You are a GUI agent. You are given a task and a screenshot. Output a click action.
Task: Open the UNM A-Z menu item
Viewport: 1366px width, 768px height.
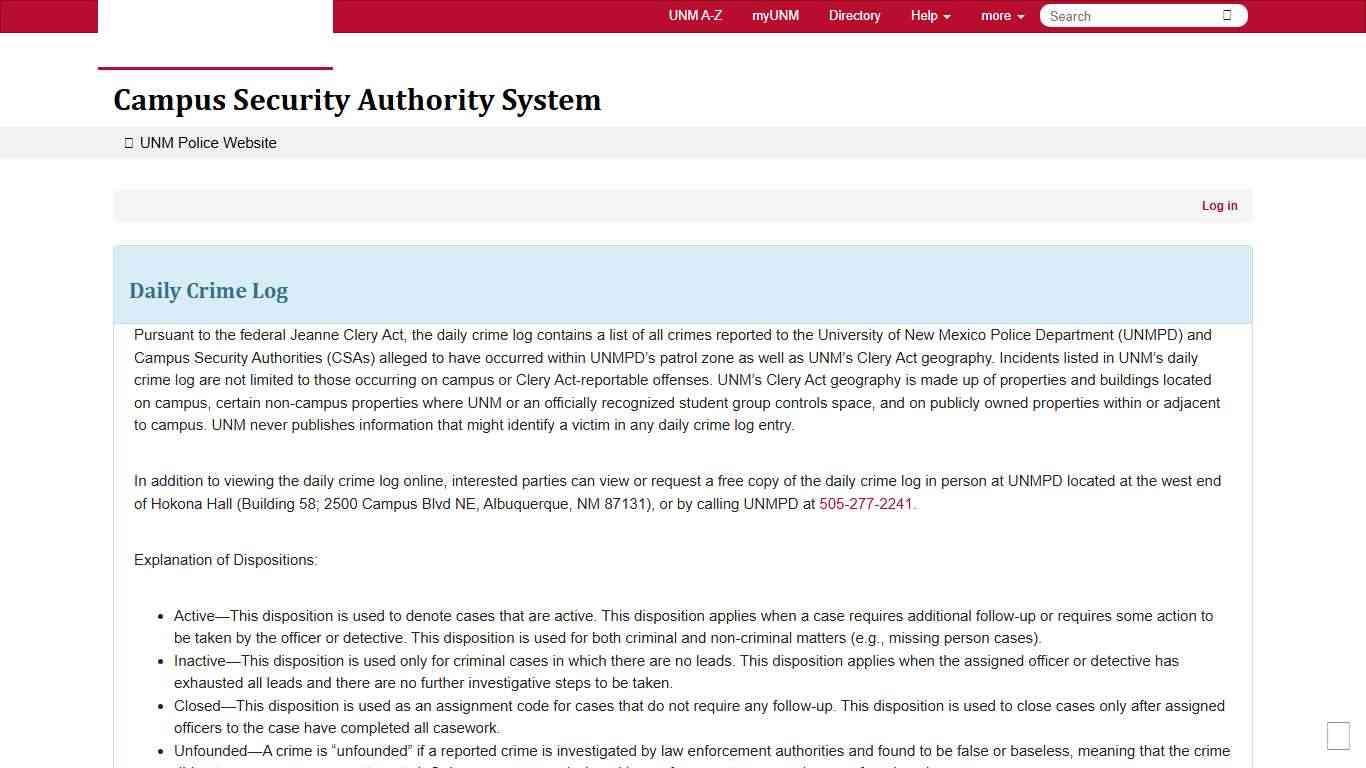coord(694,15)
